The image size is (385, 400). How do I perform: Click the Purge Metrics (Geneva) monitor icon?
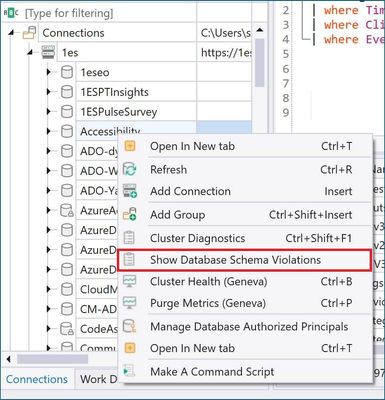pyautogui.click(x=129, y=303)
